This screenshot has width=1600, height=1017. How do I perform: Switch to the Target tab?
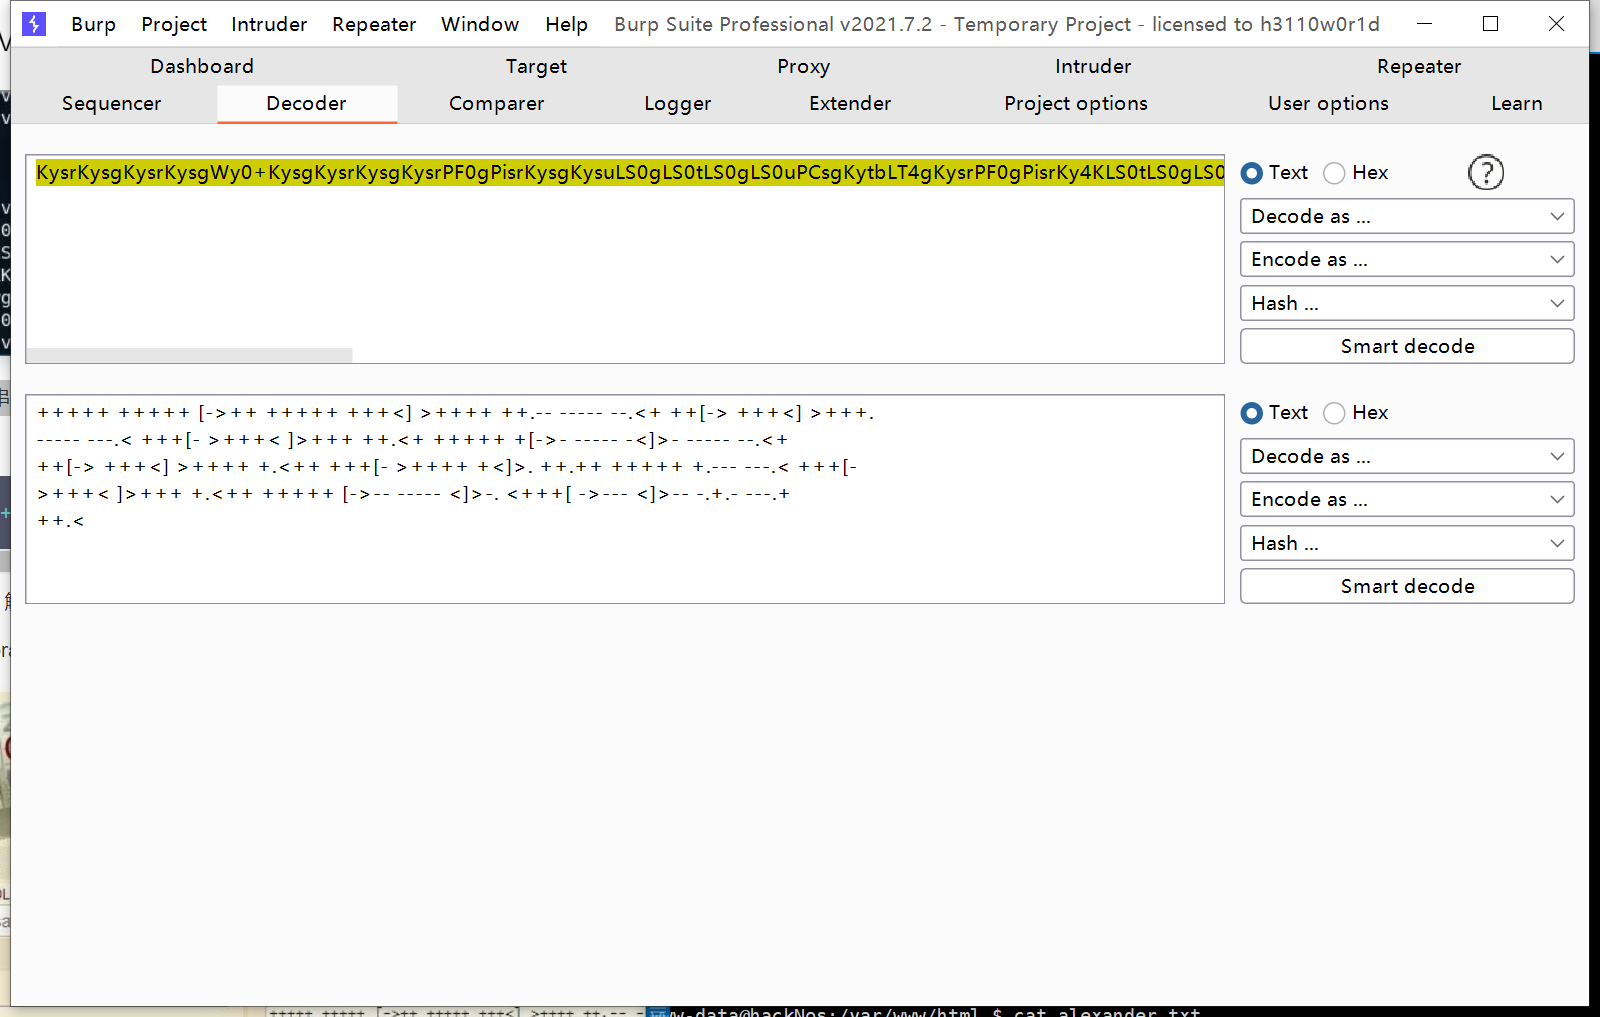536,66
